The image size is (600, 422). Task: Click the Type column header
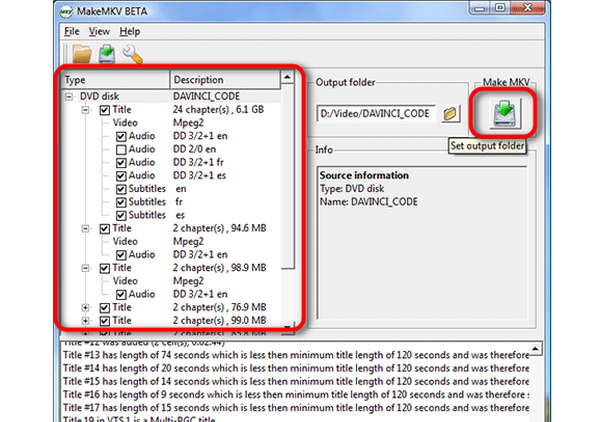(116, 80)
